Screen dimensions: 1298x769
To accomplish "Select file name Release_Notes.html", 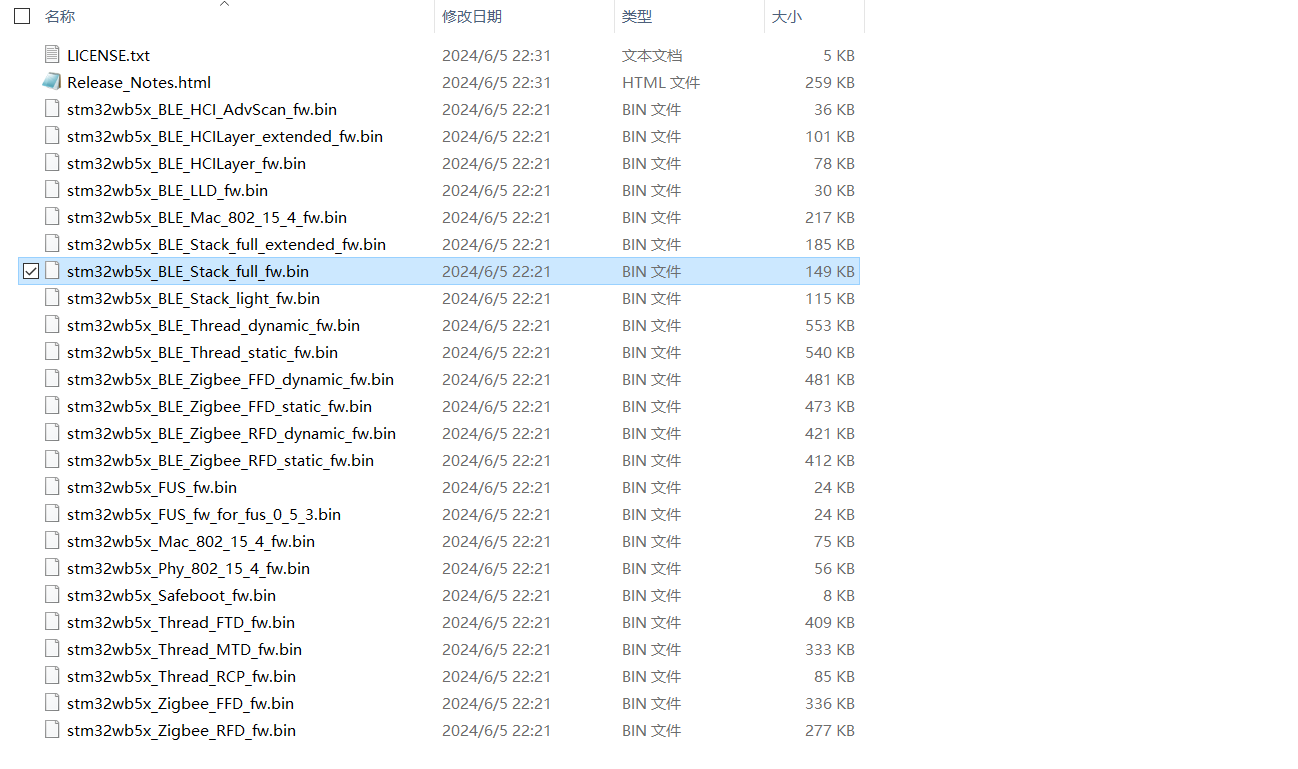I will [x=139, y=83].
